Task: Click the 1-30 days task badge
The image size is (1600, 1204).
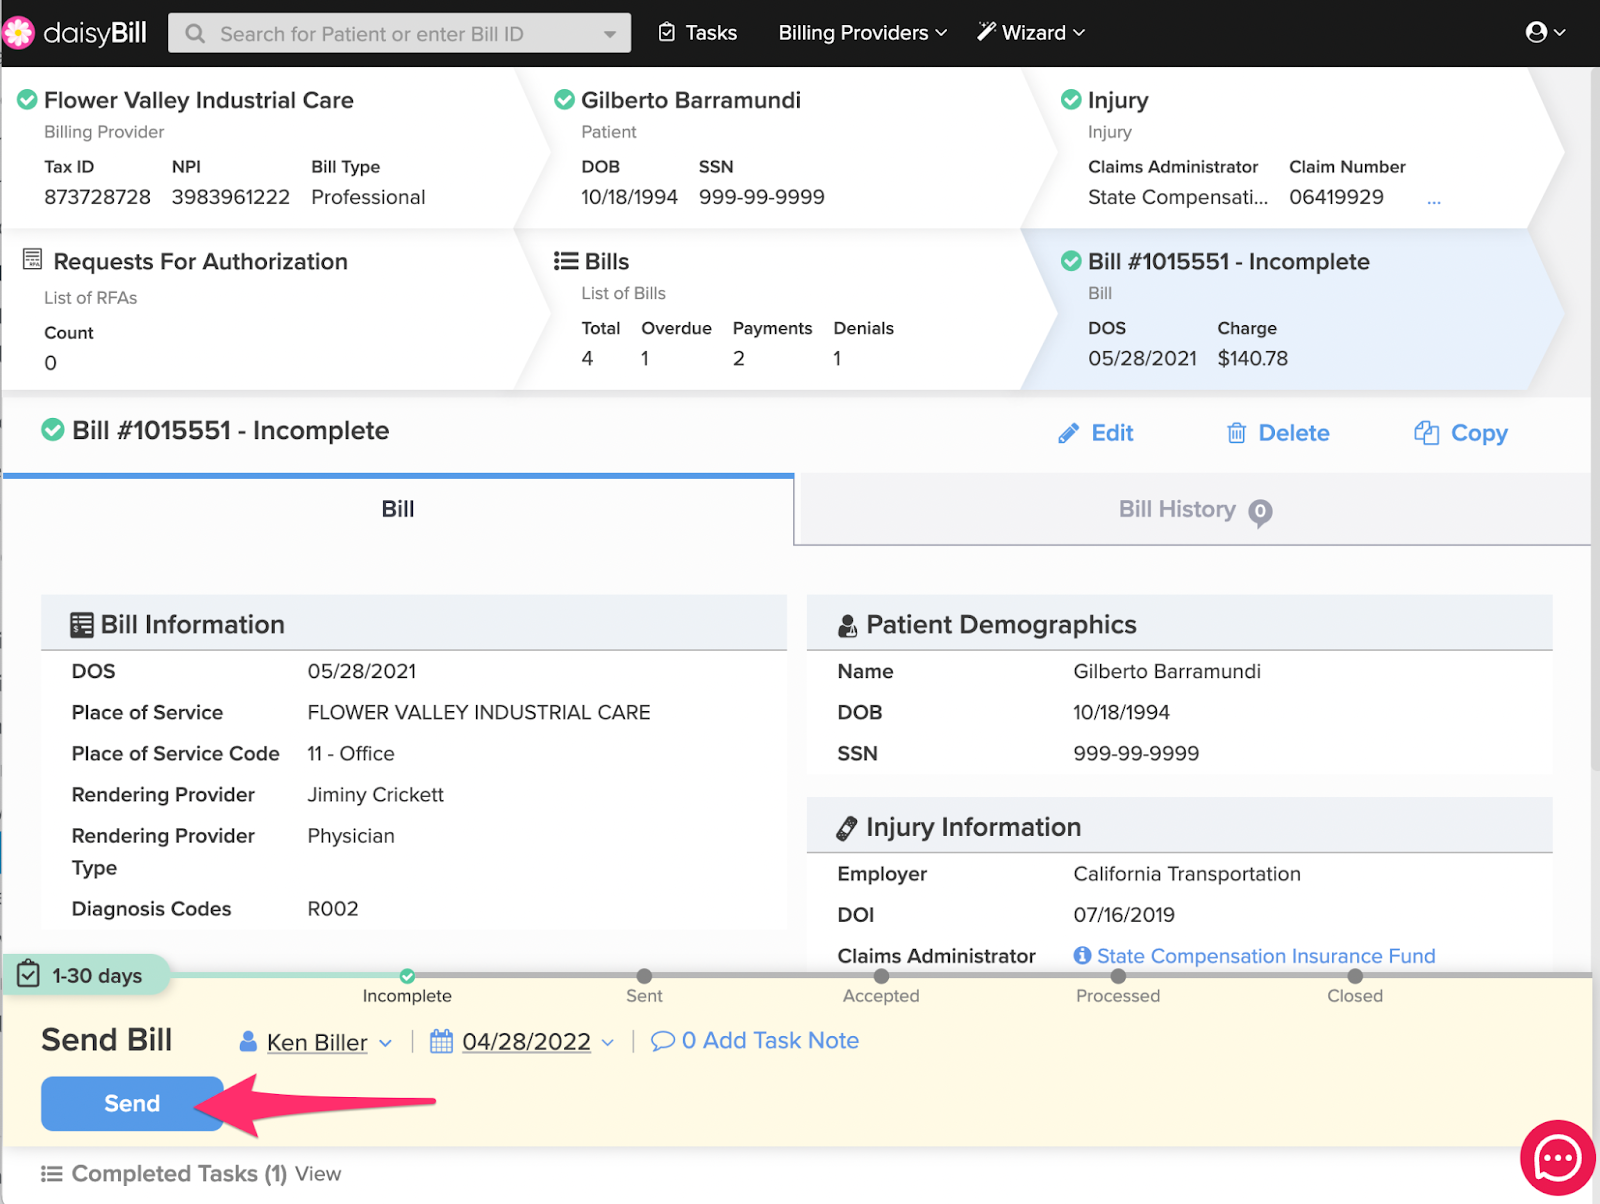Action: point(86,975)
